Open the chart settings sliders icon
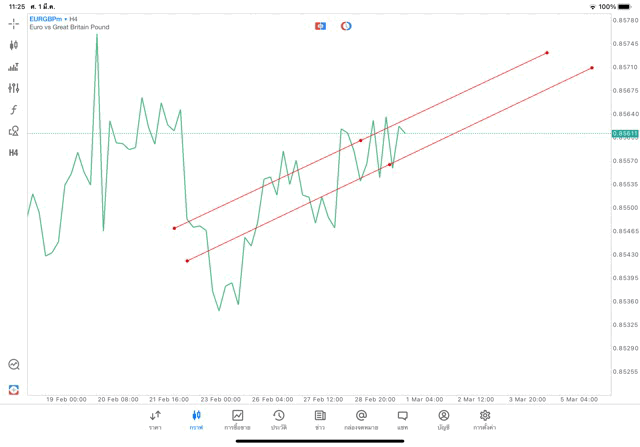Screen dimensions: 640x447 14,88
